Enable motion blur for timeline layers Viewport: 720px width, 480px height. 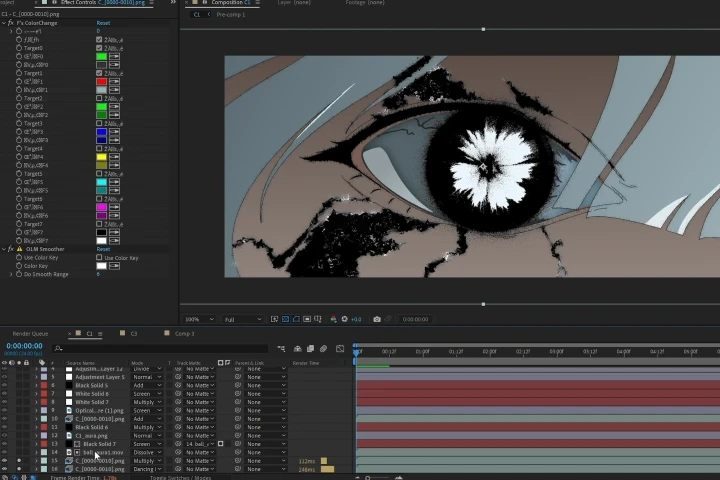[x=324, y=349]
